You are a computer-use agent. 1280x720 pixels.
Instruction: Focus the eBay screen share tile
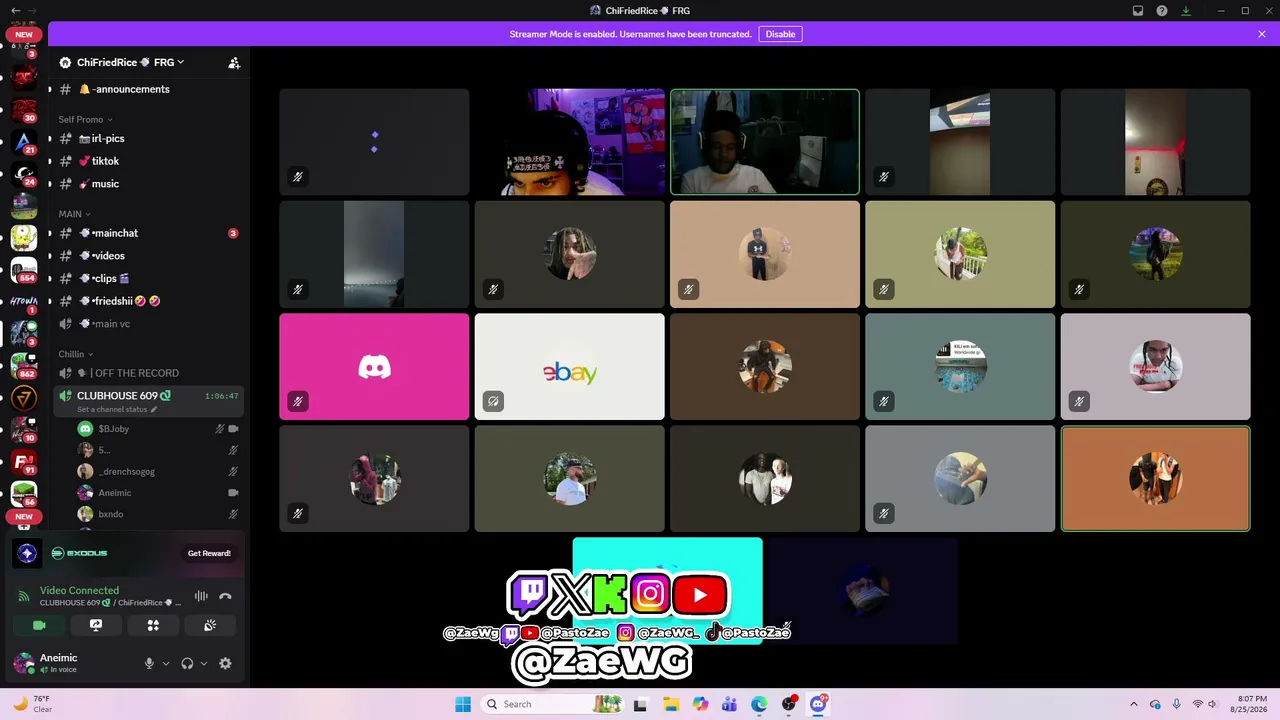(570, 367)
